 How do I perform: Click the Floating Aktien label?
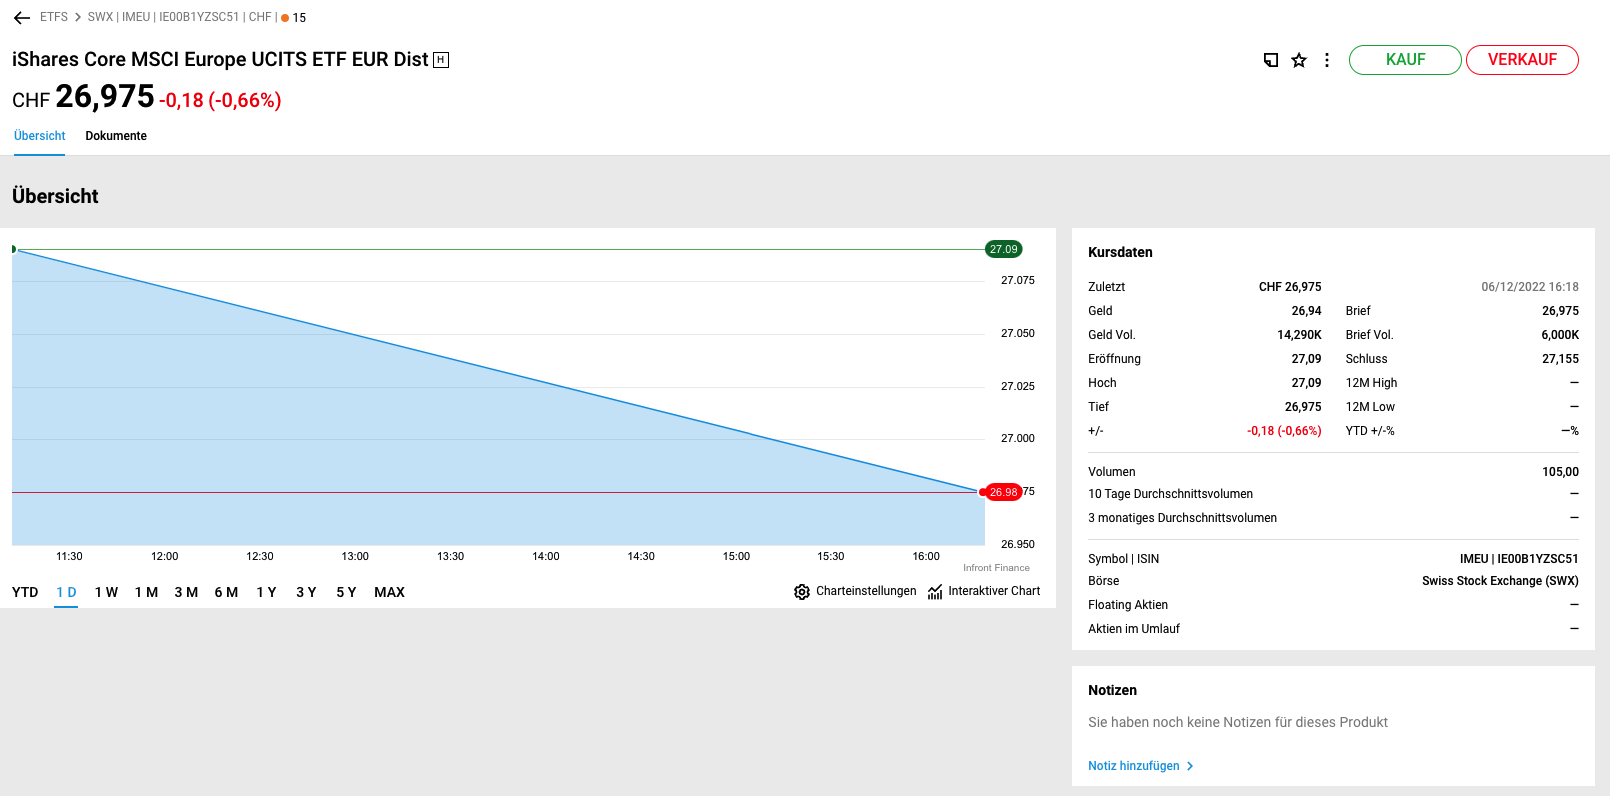(x=1128, y=605)
